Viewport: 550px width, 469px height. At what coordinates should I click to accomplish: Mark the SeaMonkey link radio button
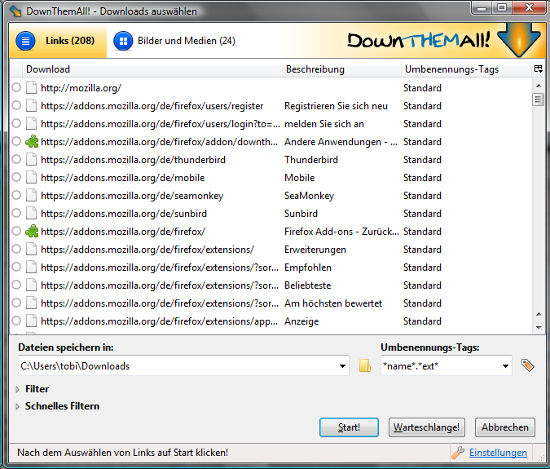pos(16,195)
